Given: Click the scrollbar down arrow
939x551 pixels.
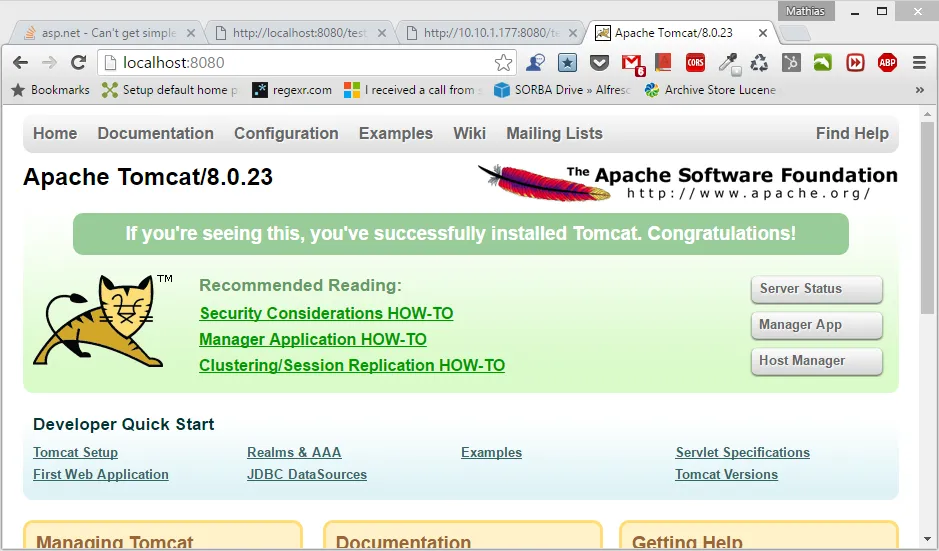Looking at the screenshot, I should click(x=928, y=539).
